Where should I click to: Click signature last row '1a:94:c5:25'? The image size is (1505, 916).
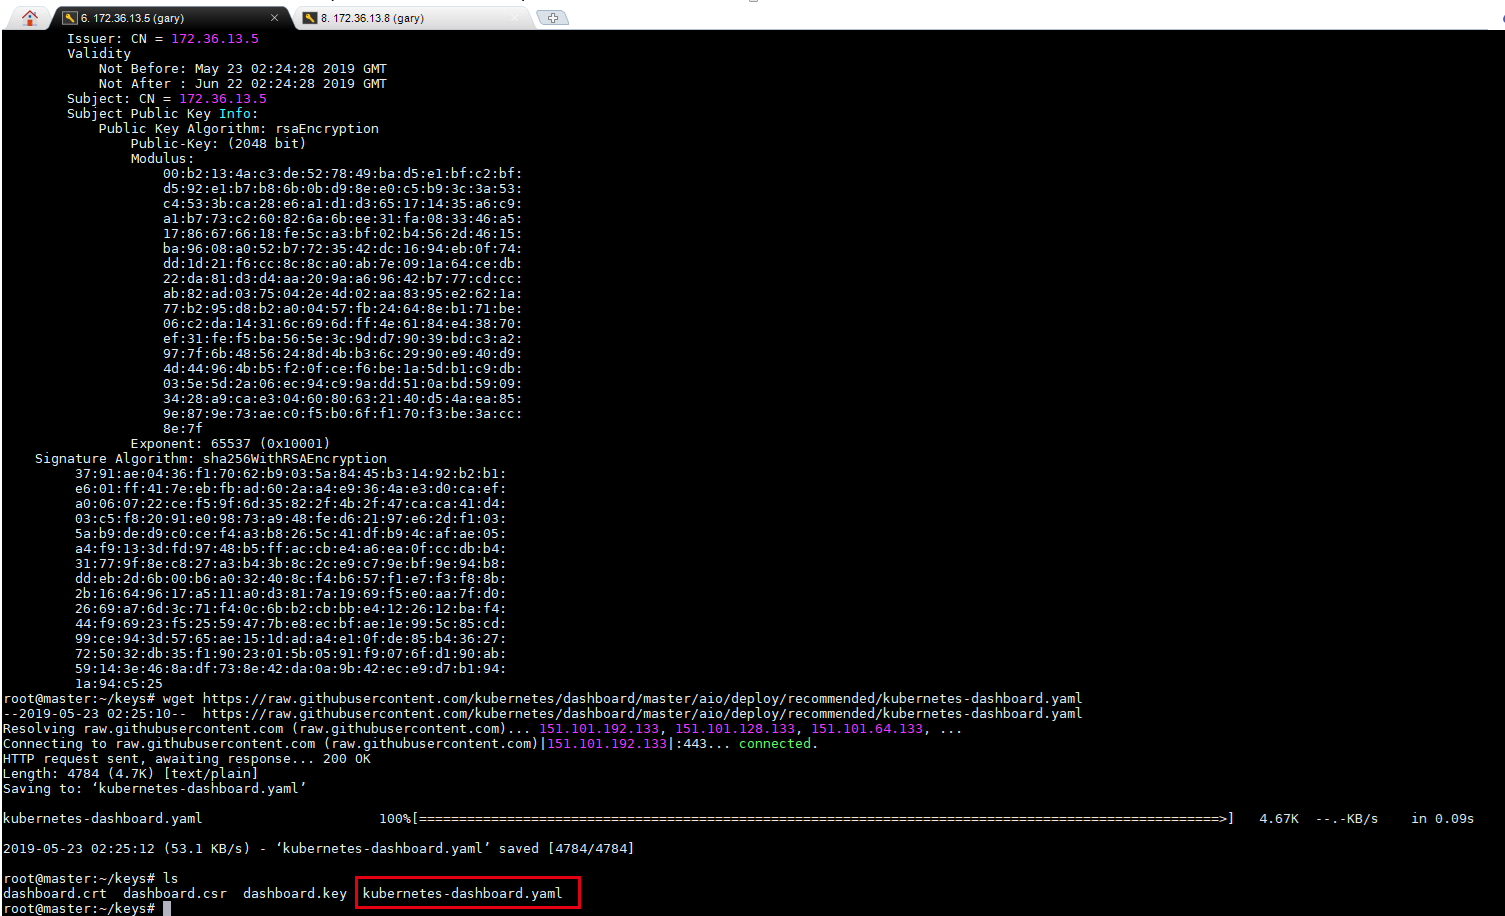point(119,683)
